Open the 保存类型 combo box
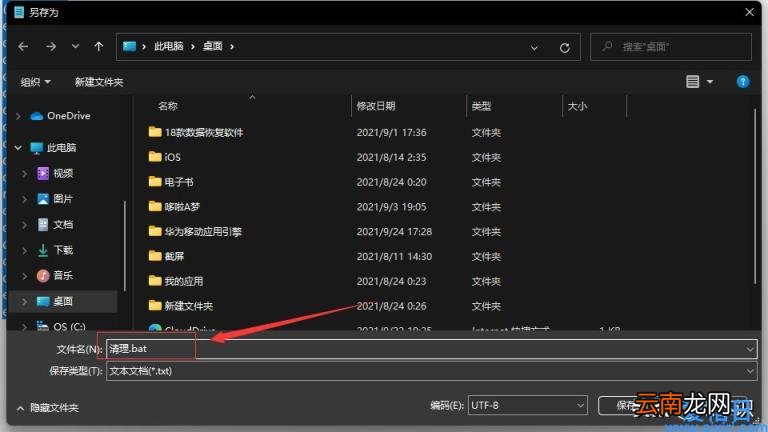Screen dimensions: 768x432 432,371
